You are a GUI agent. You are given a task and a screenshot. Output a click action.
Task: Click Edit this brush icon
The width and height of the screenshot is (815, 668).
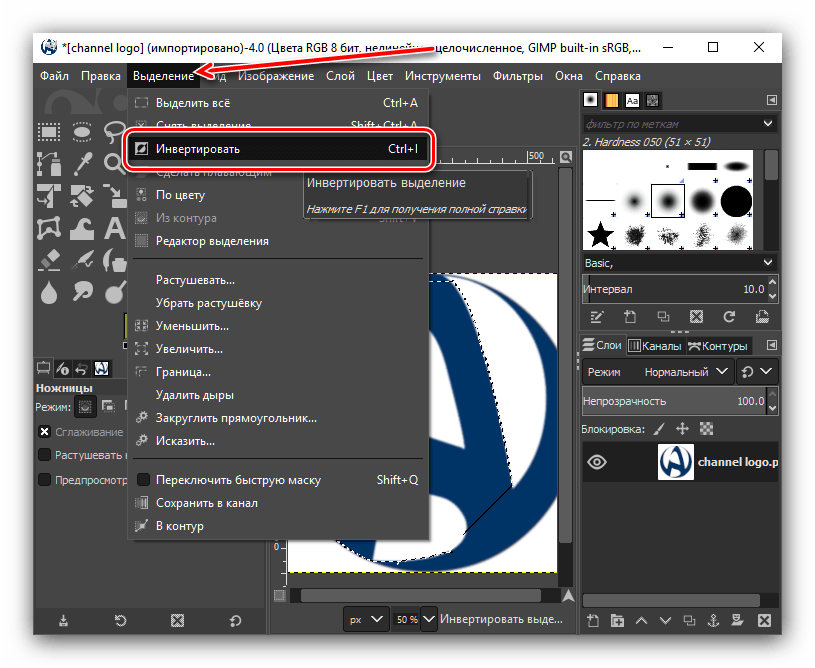(x=597, y=317)
